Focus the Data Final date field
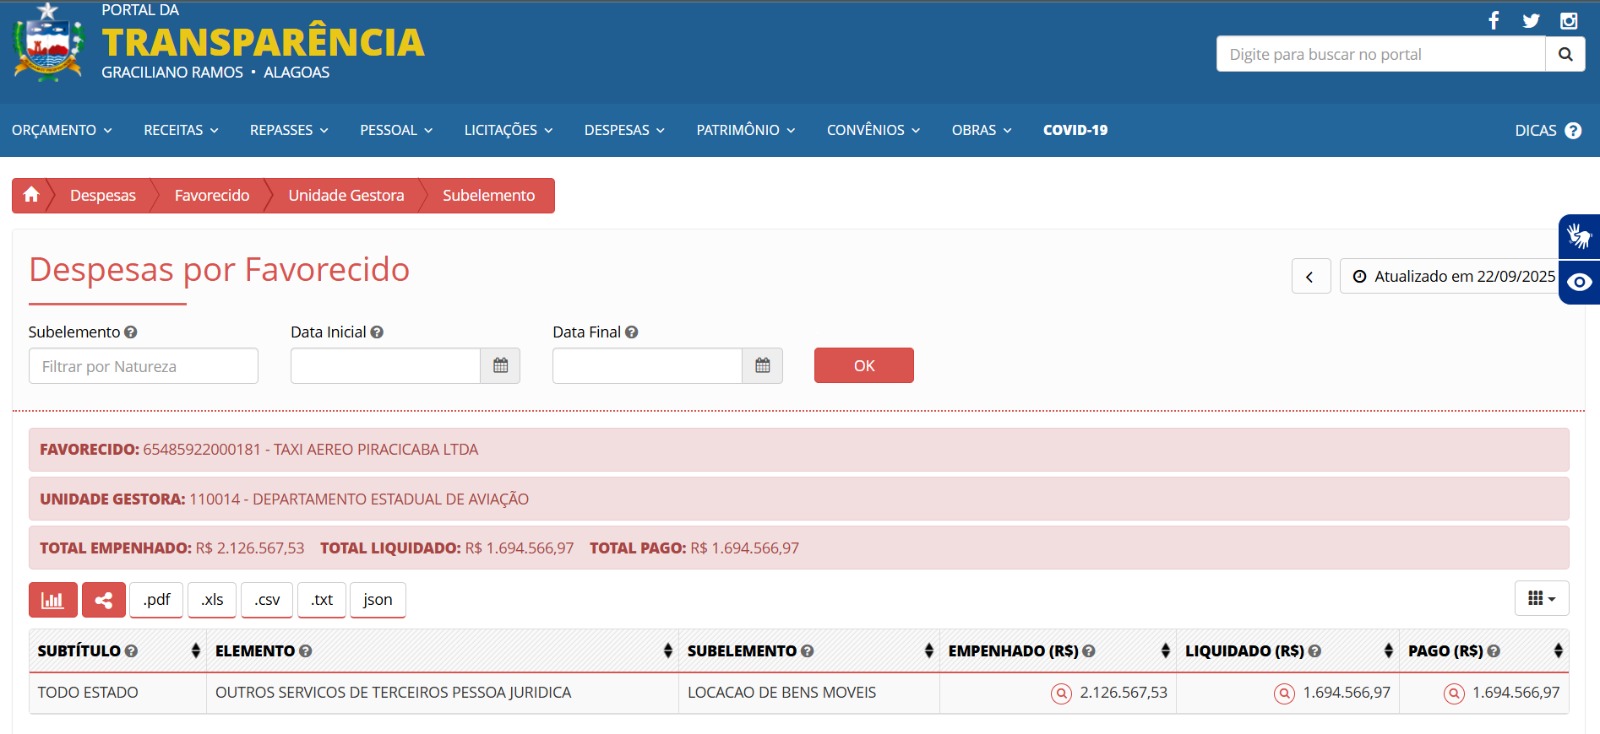Screen dimensions: 1600x734 (x=648, y=366)
